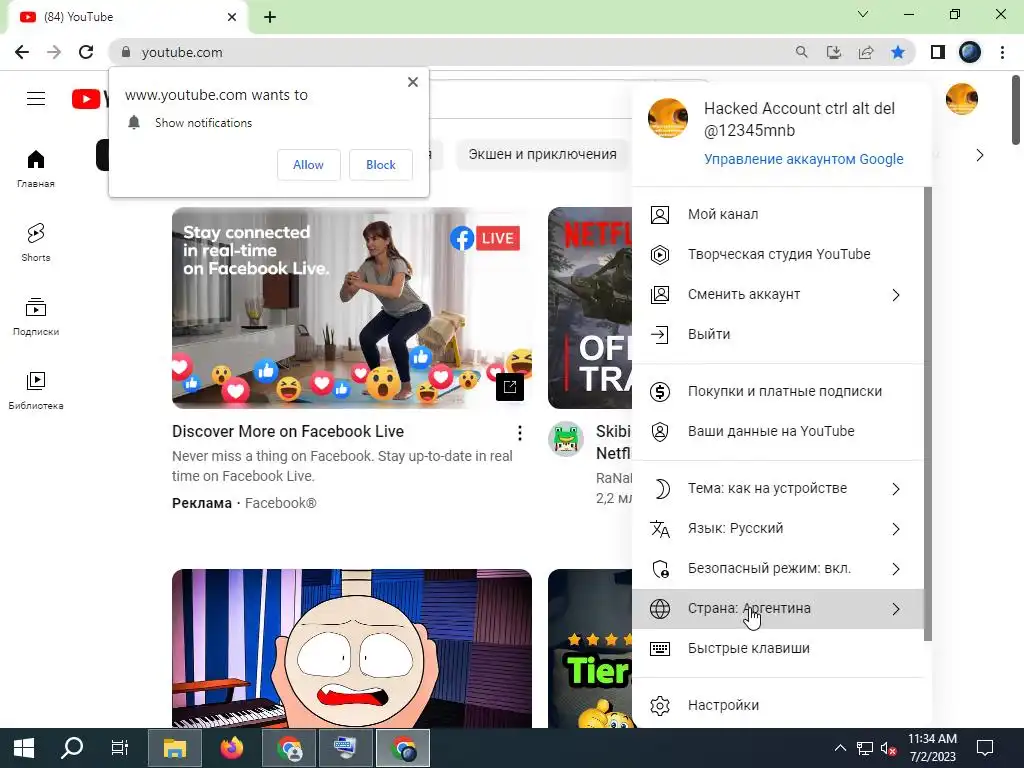Click the account avatar in the YouTube header
Screen dimensions: 1024x768
point(961,99)
